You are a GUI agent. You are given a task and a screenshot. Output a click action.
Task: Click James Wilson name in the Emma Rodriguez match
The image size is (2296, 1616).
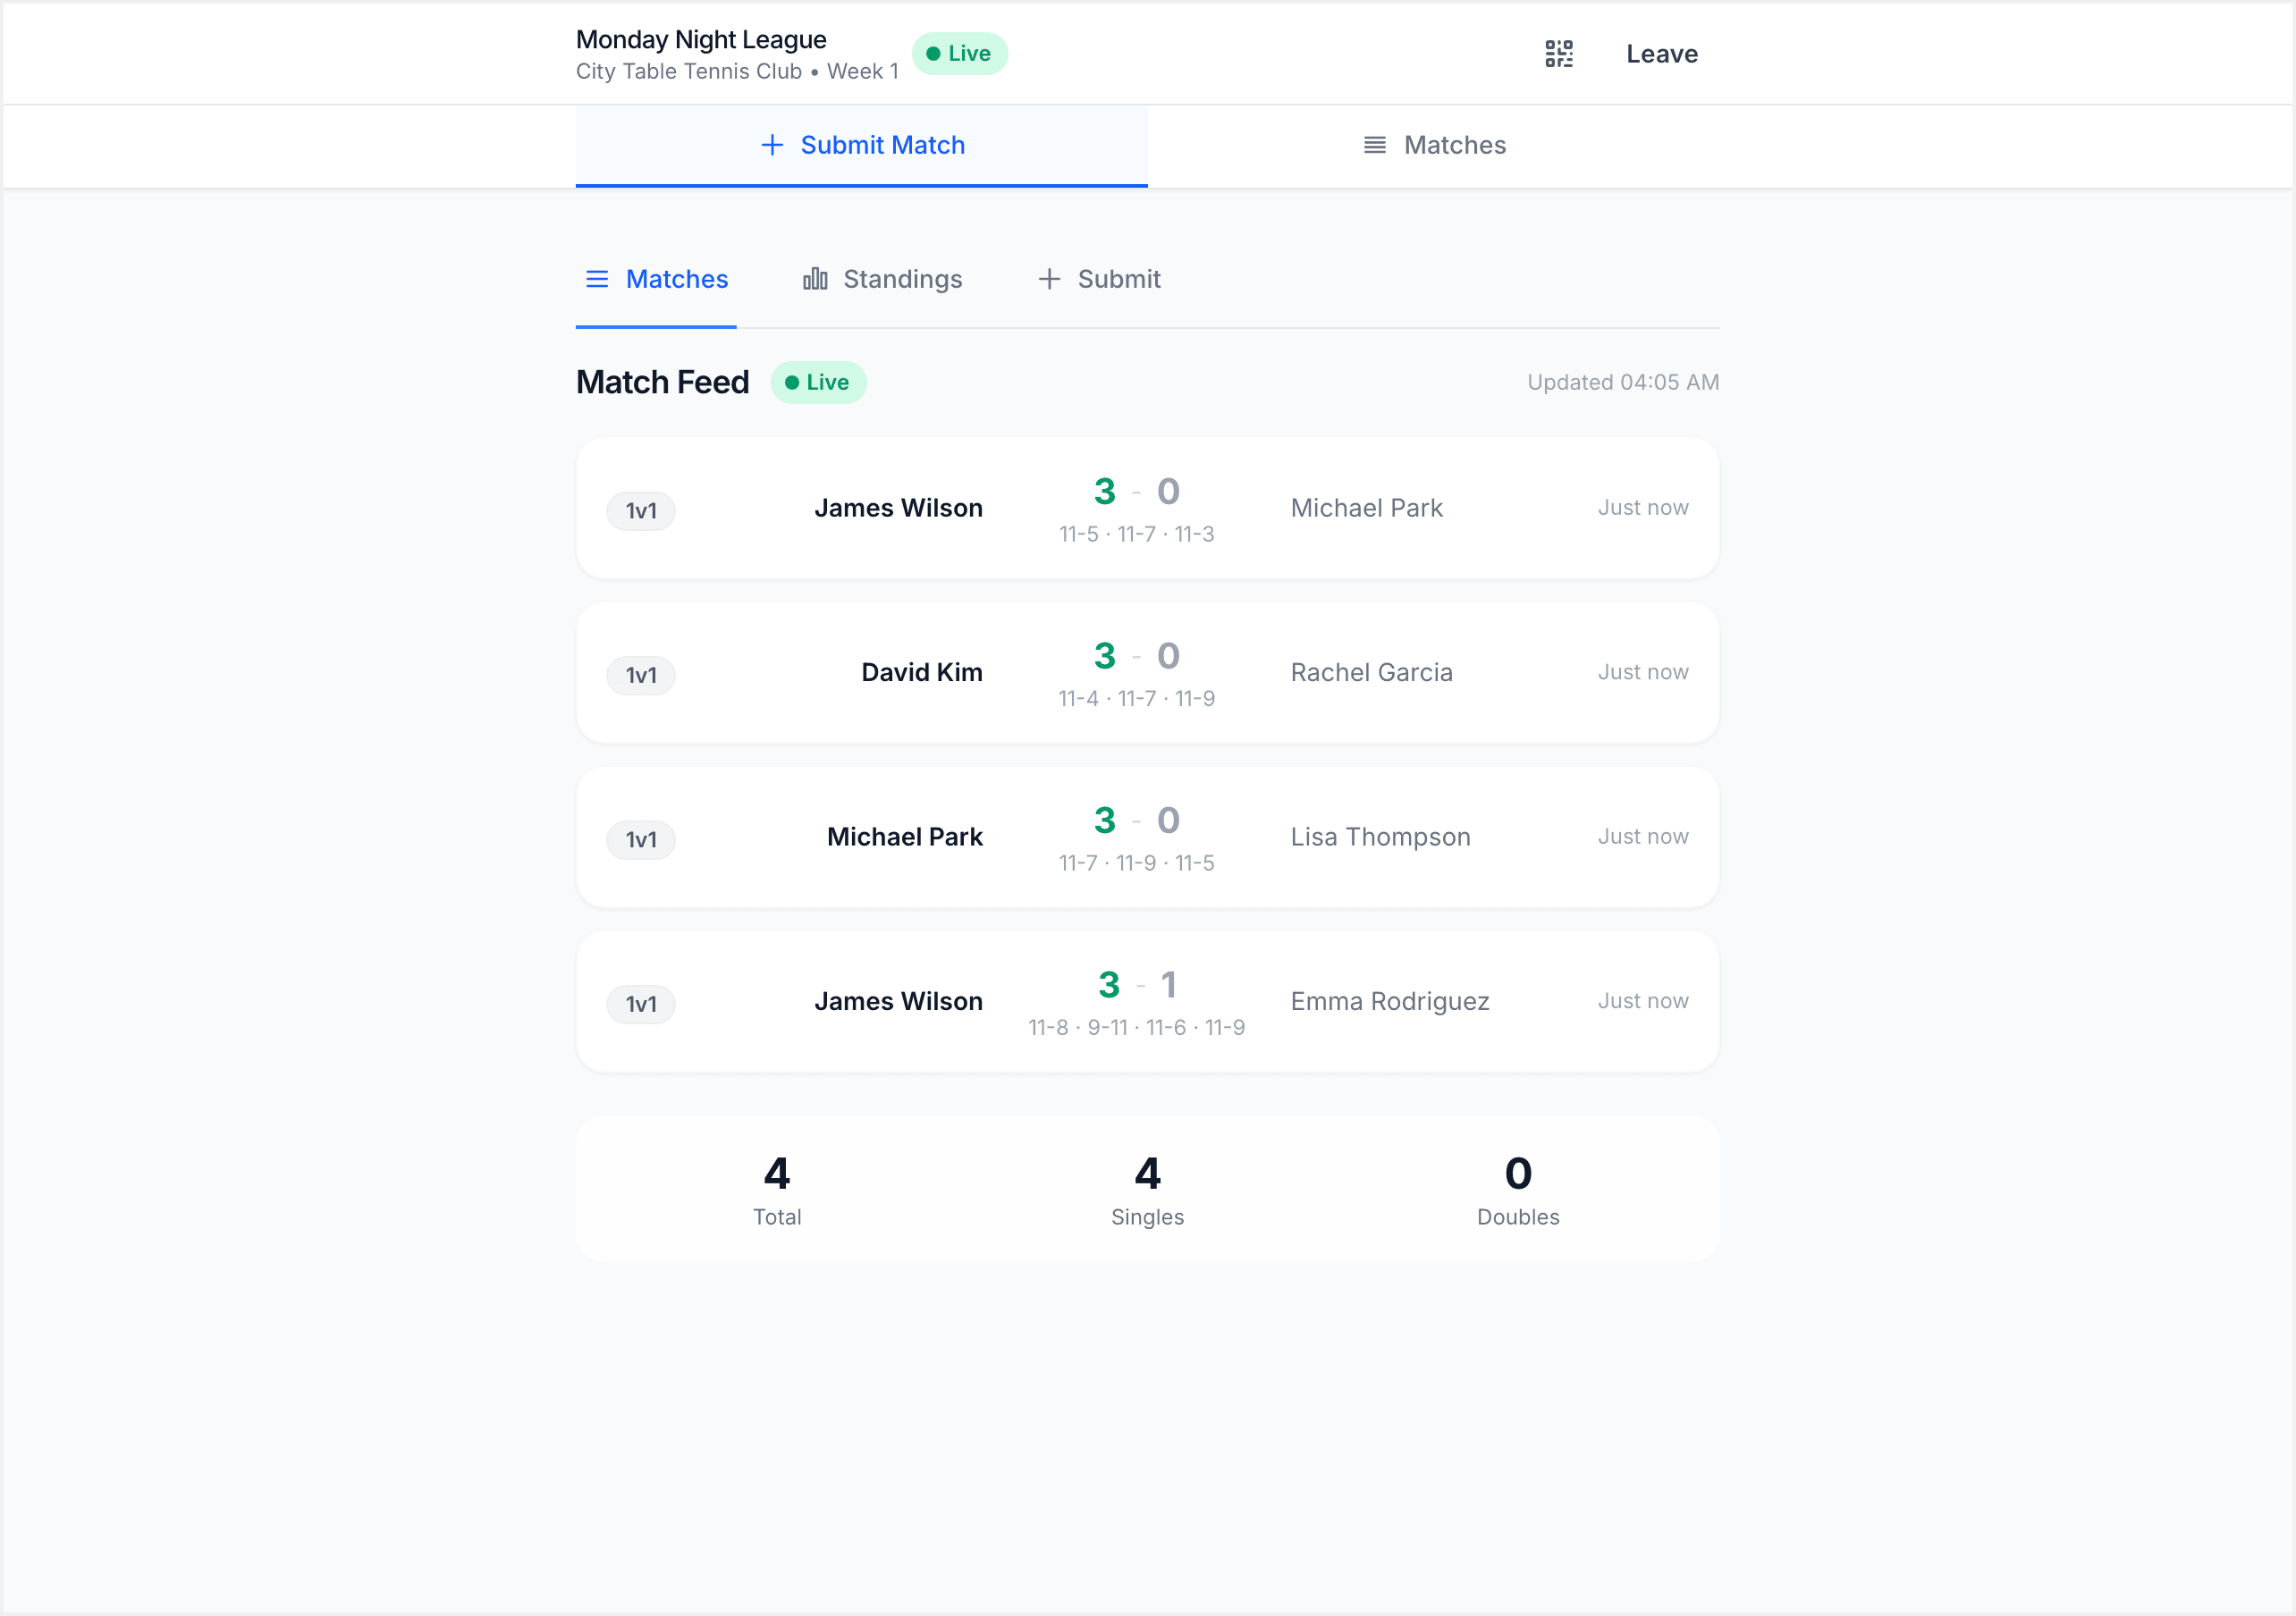(x=898, y=1001)
